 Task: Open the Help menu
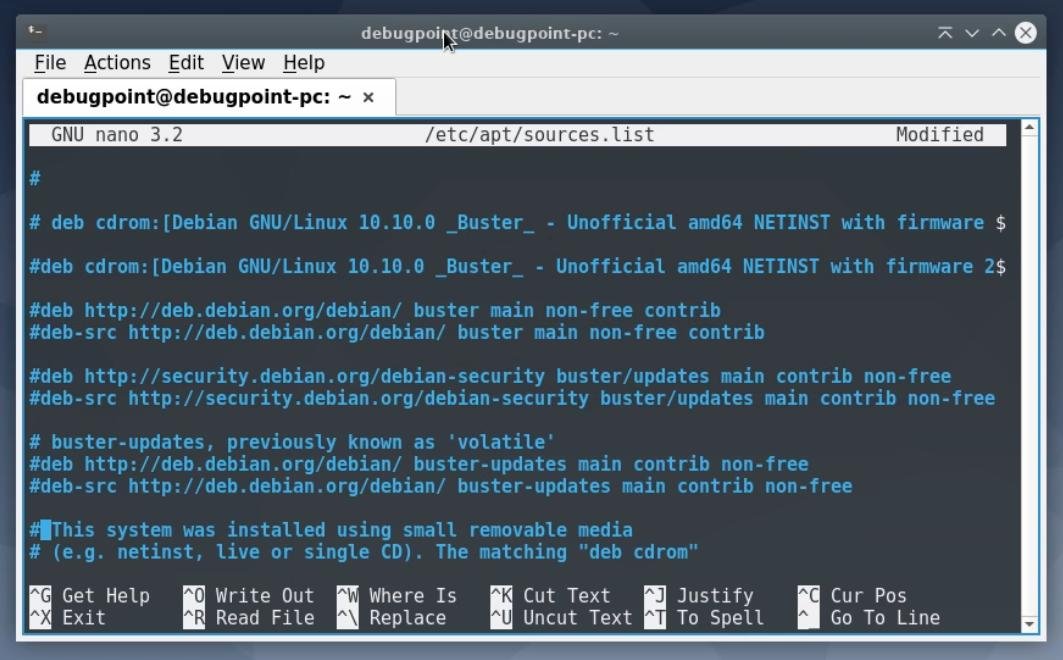click(x=301, y=62)
